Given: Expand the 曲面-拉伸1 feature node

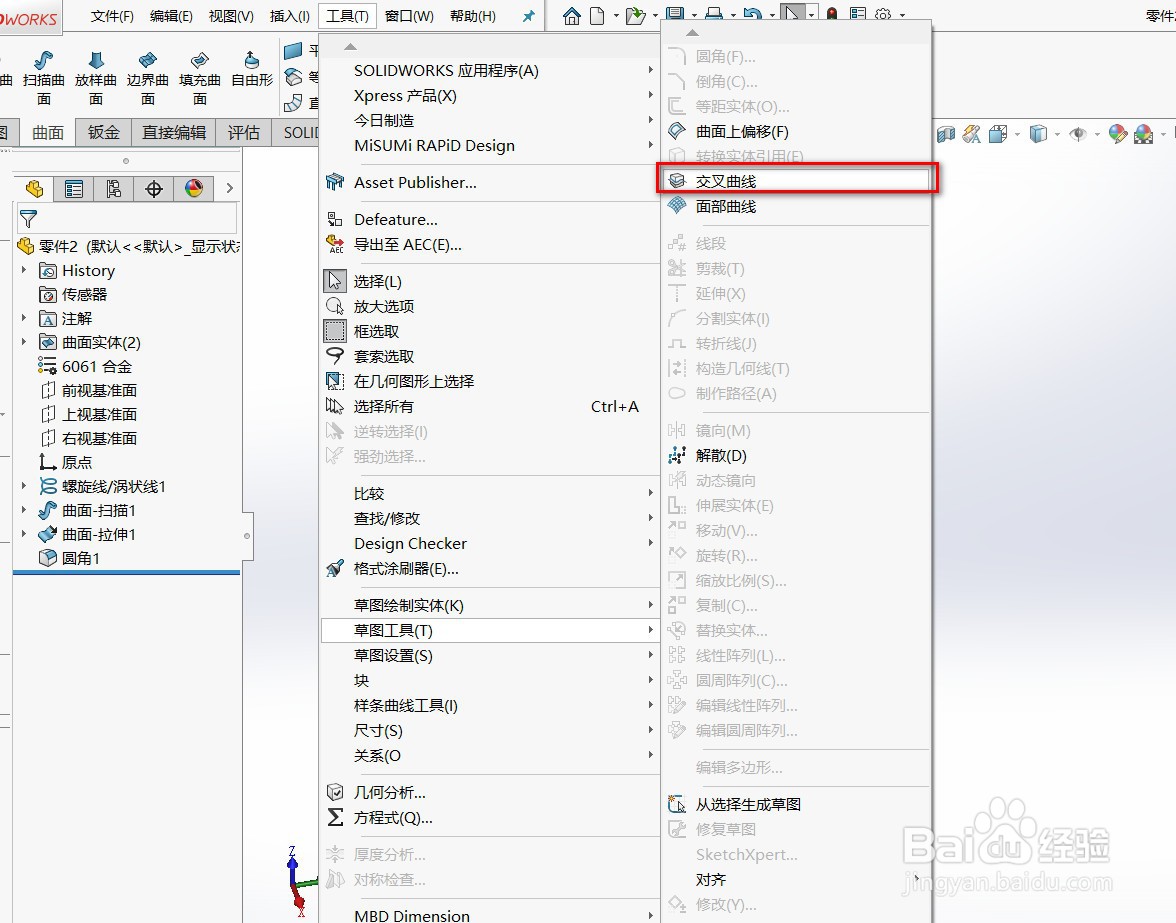Looking at the screenshot, I should pos(23,534).
